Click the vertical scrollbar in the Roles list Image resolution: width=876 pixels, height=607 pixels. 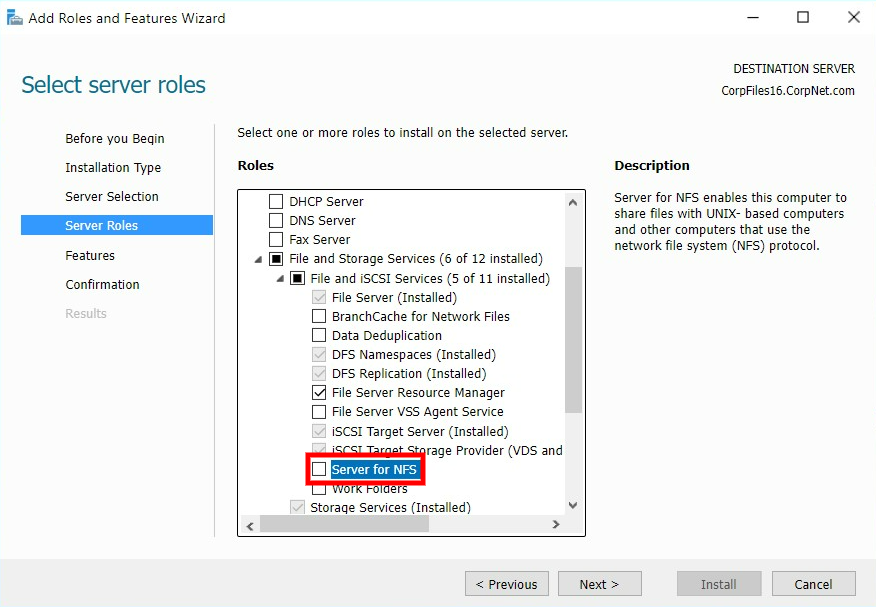click(x=572, y=350)
